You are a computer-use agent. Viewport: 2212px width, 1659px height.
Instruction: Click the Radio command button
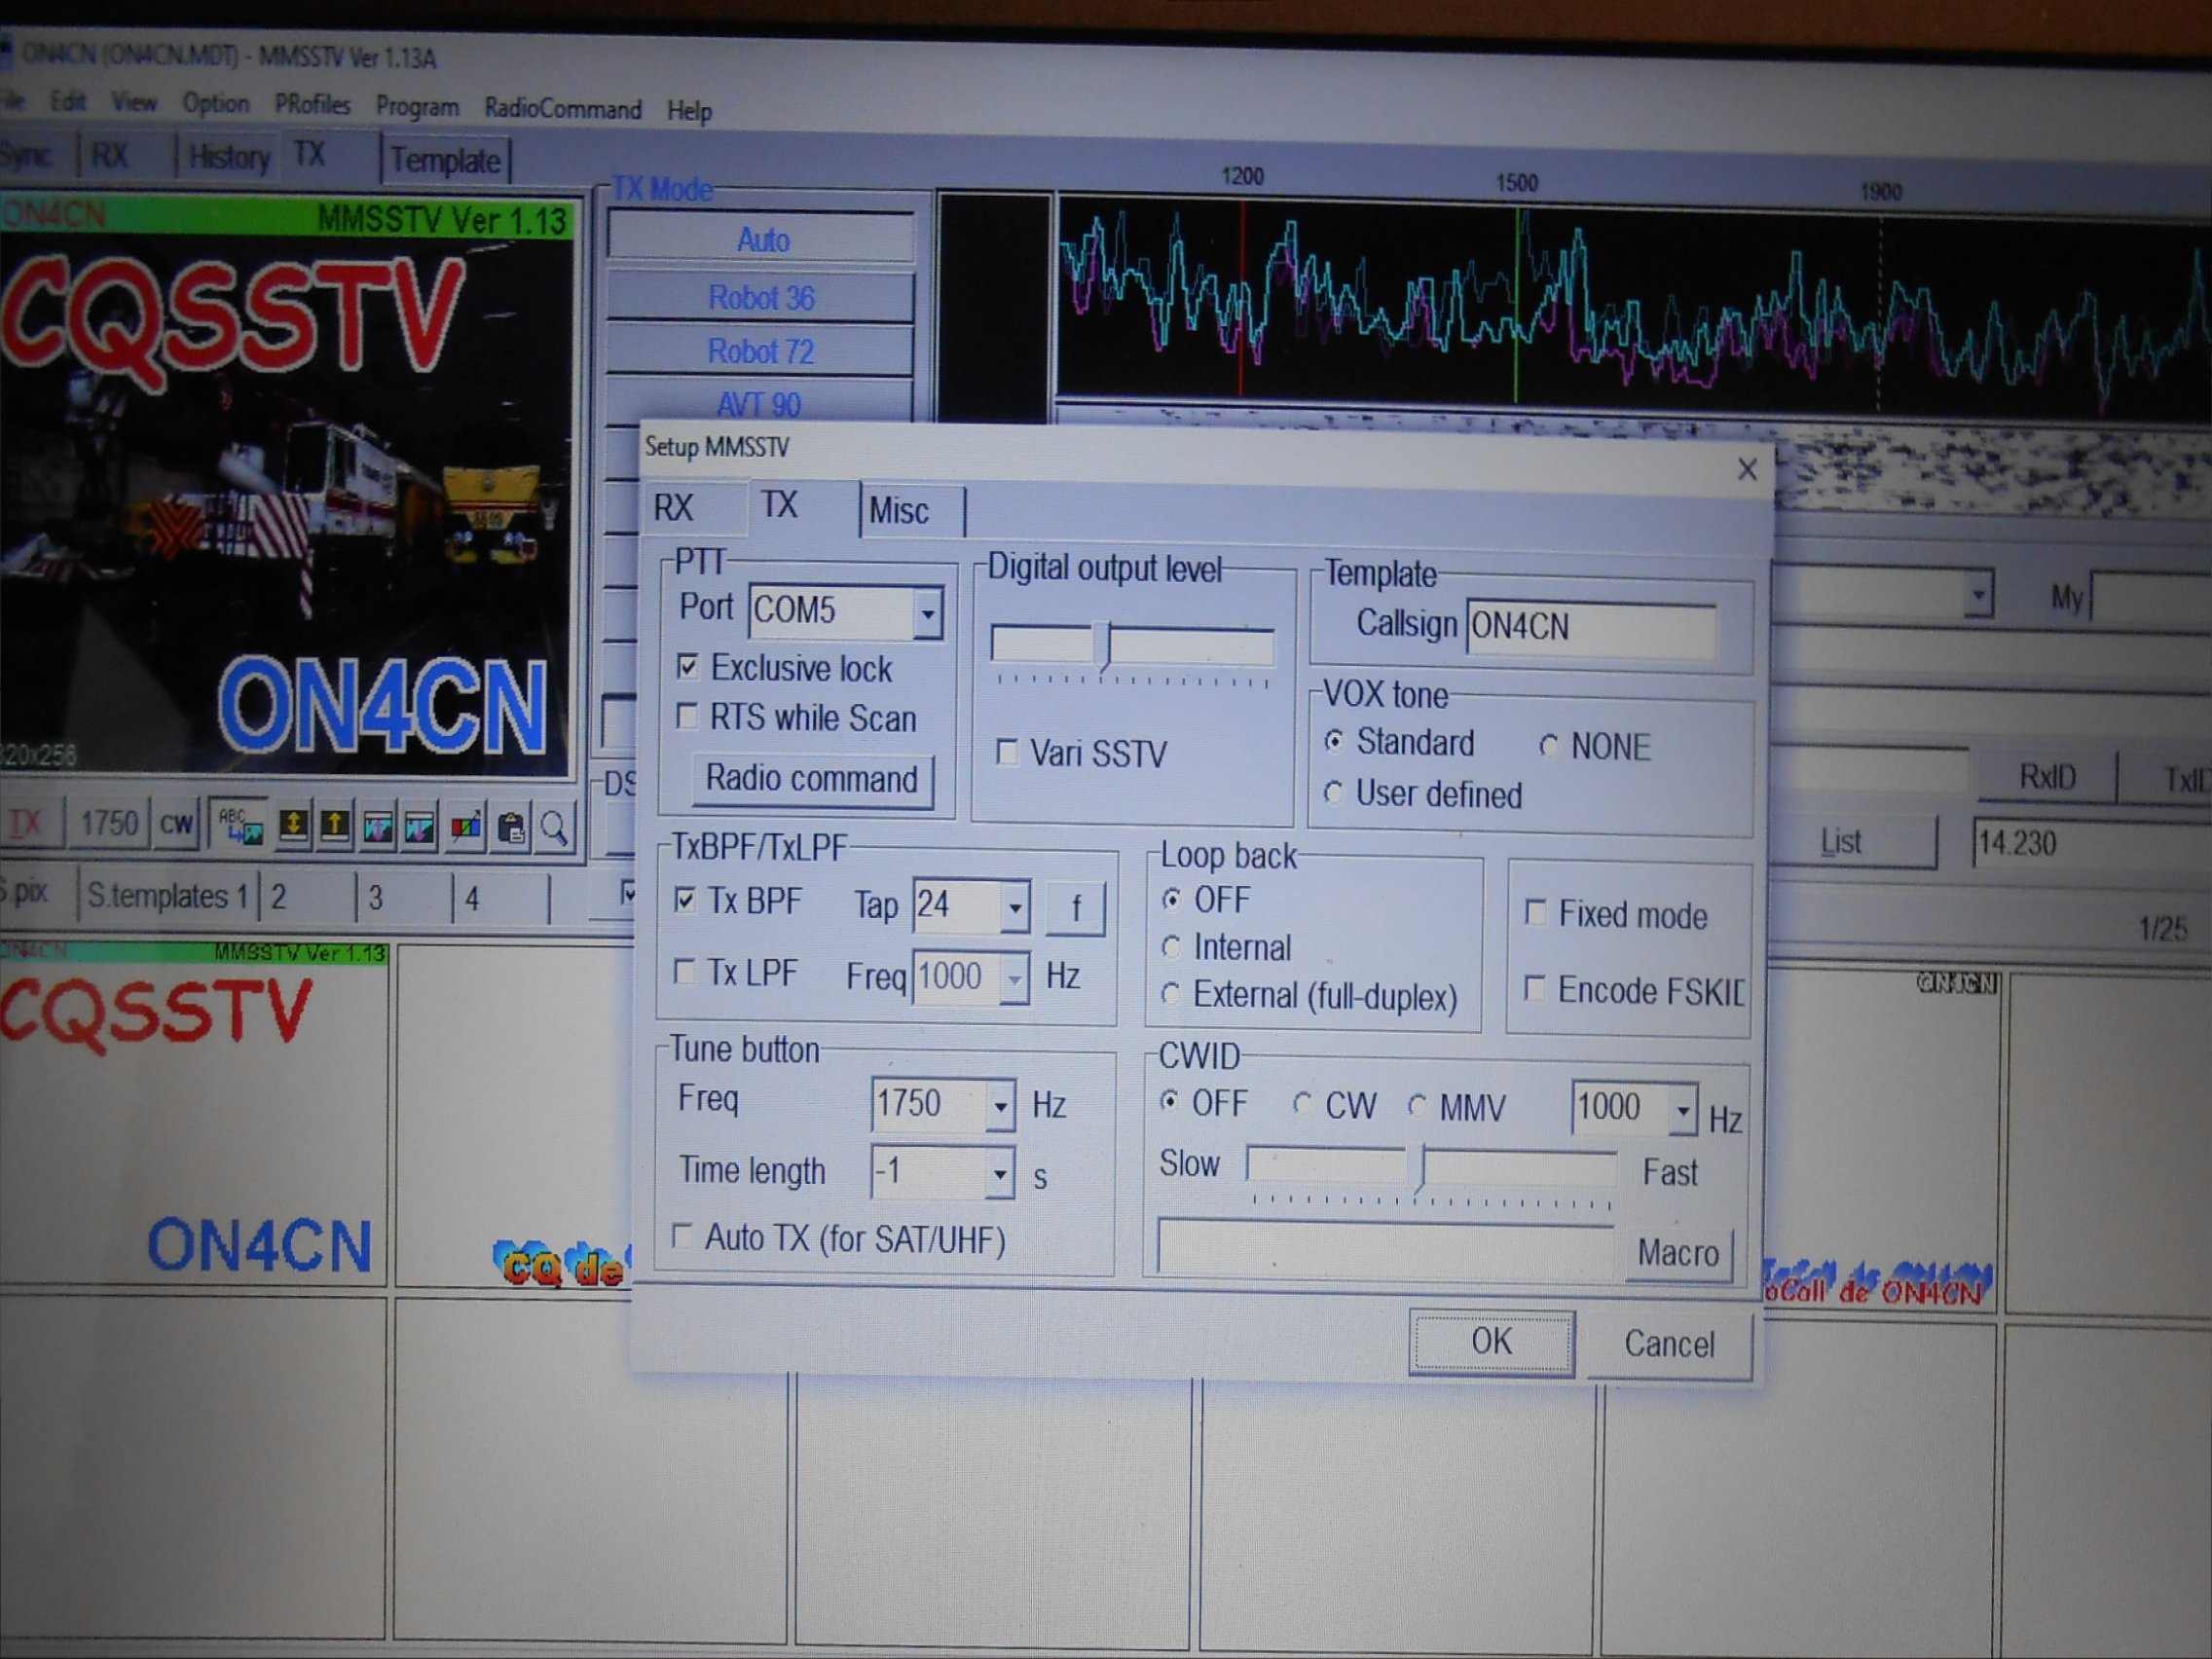point(812,779)
